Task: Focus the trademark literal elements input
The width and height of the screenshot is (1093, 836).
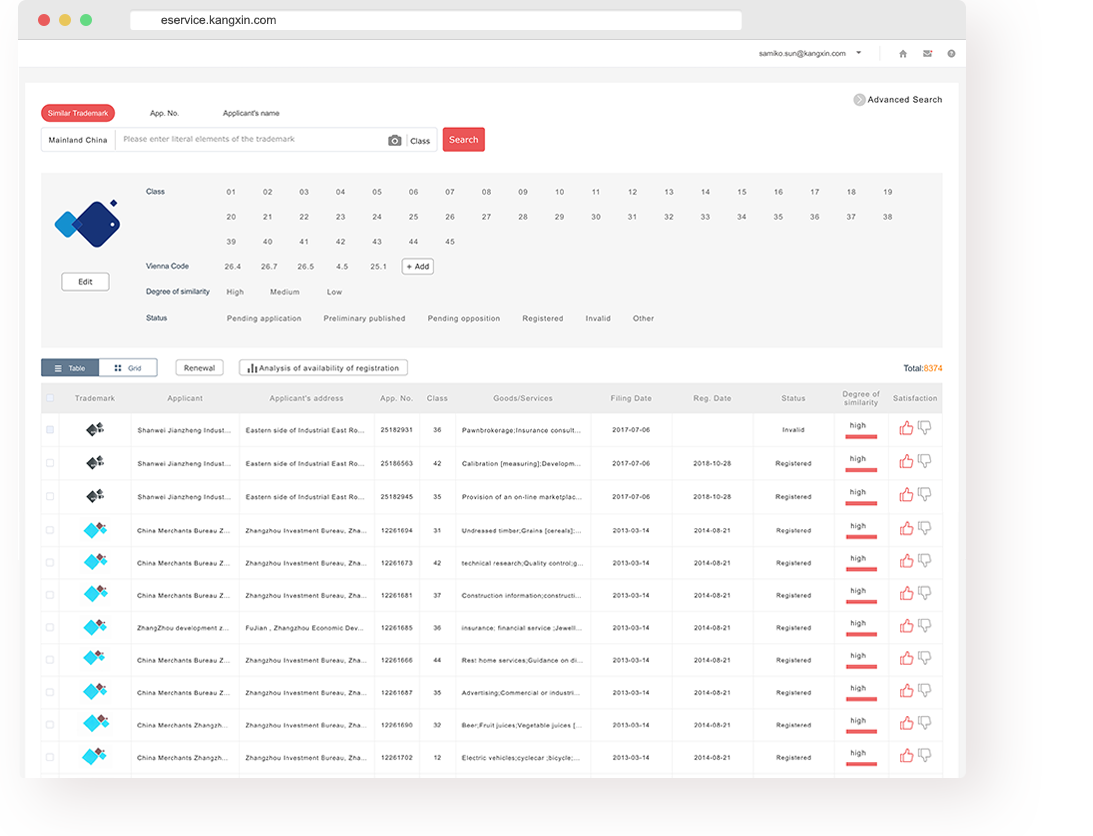Action: point(251,139)
